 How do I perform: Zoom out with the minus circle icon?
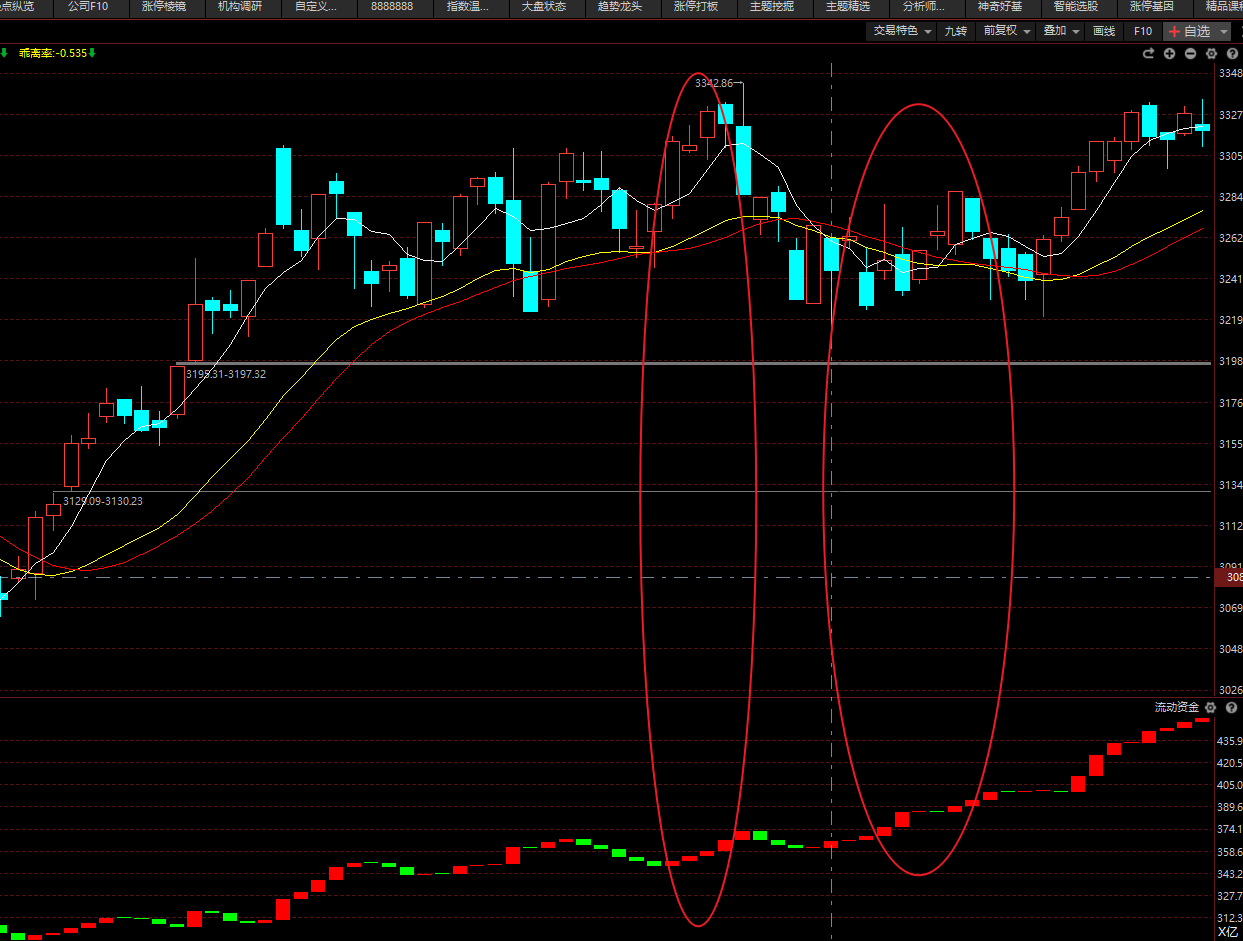coord(1190,53)
